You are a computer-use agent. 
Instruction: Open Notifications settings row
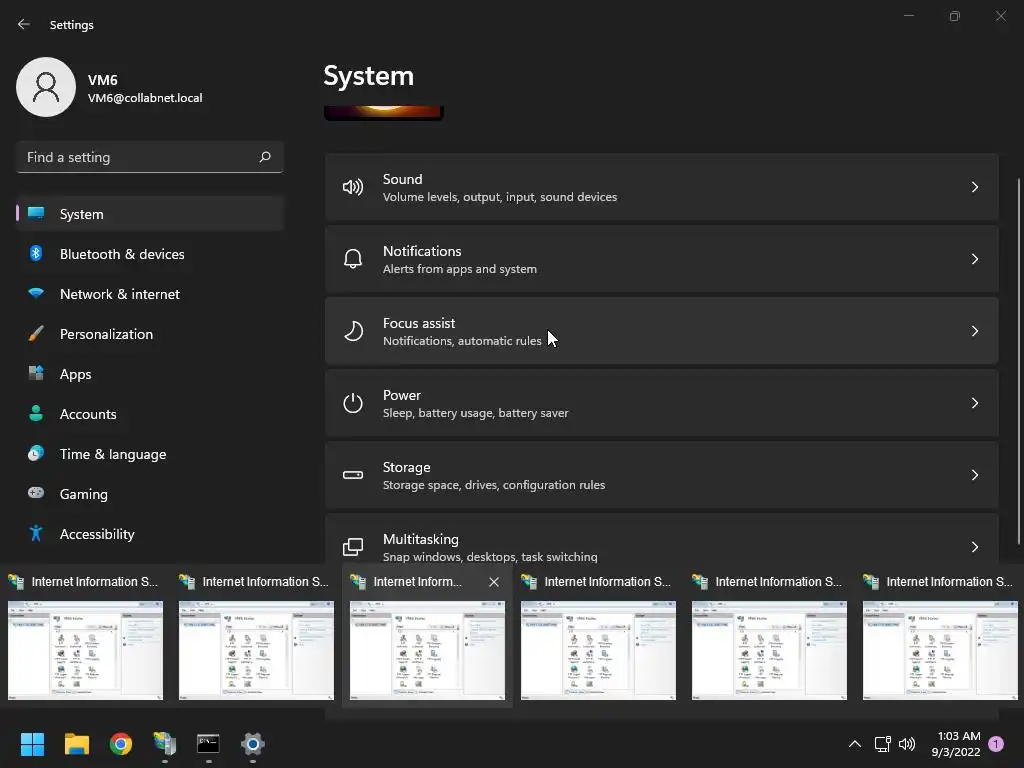pyautogui.click(x=662, y=259)
